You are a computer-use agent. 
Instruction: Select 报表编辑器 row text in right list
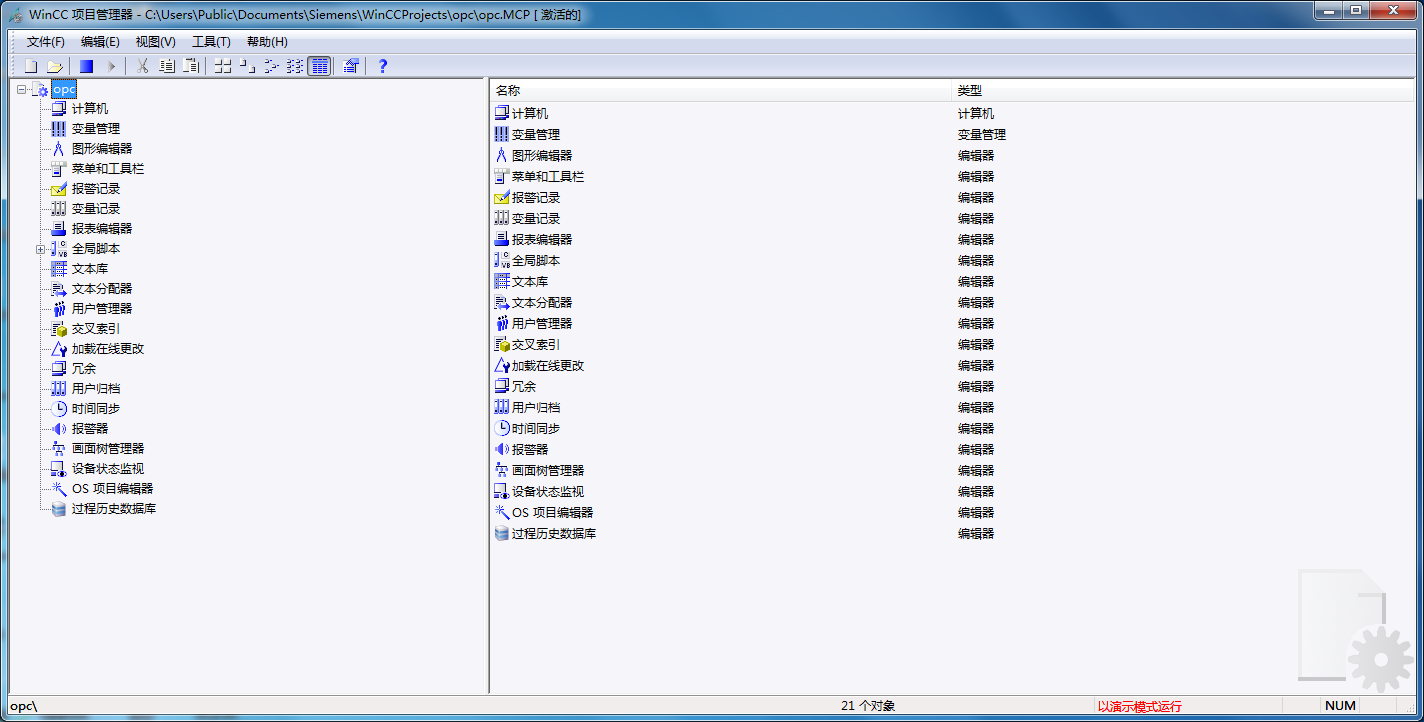[542, 240]
